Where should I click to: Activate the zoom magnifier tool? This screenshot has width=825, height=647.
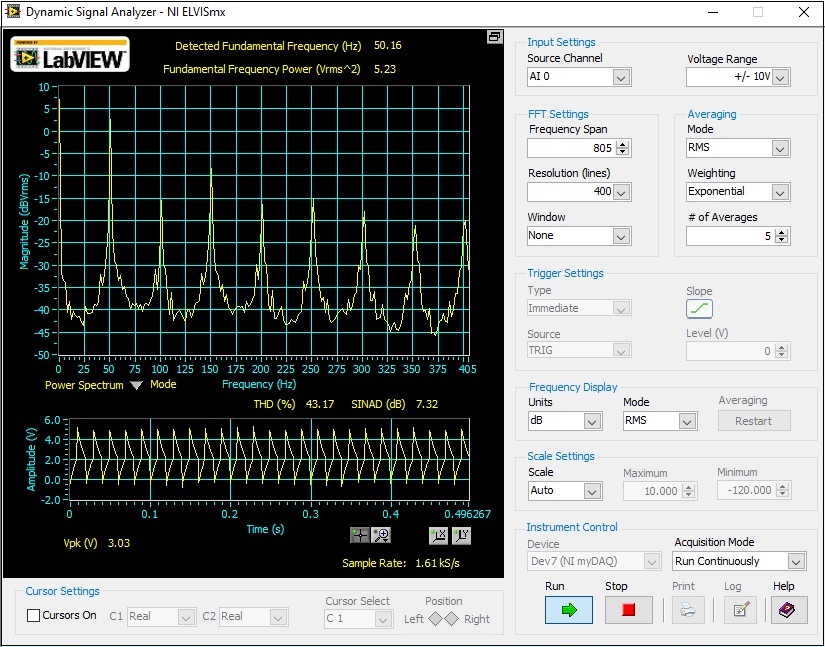tap(380, 535)
